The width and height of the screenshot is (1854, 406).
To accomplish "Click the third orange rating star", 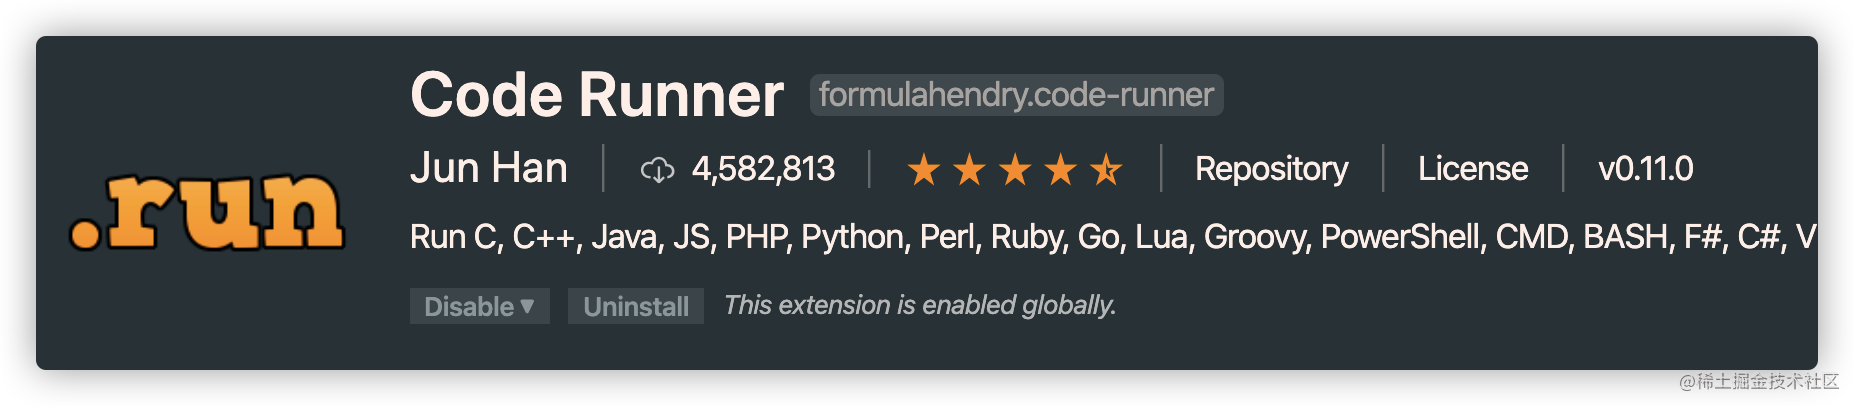I will tap(1015, 170).
